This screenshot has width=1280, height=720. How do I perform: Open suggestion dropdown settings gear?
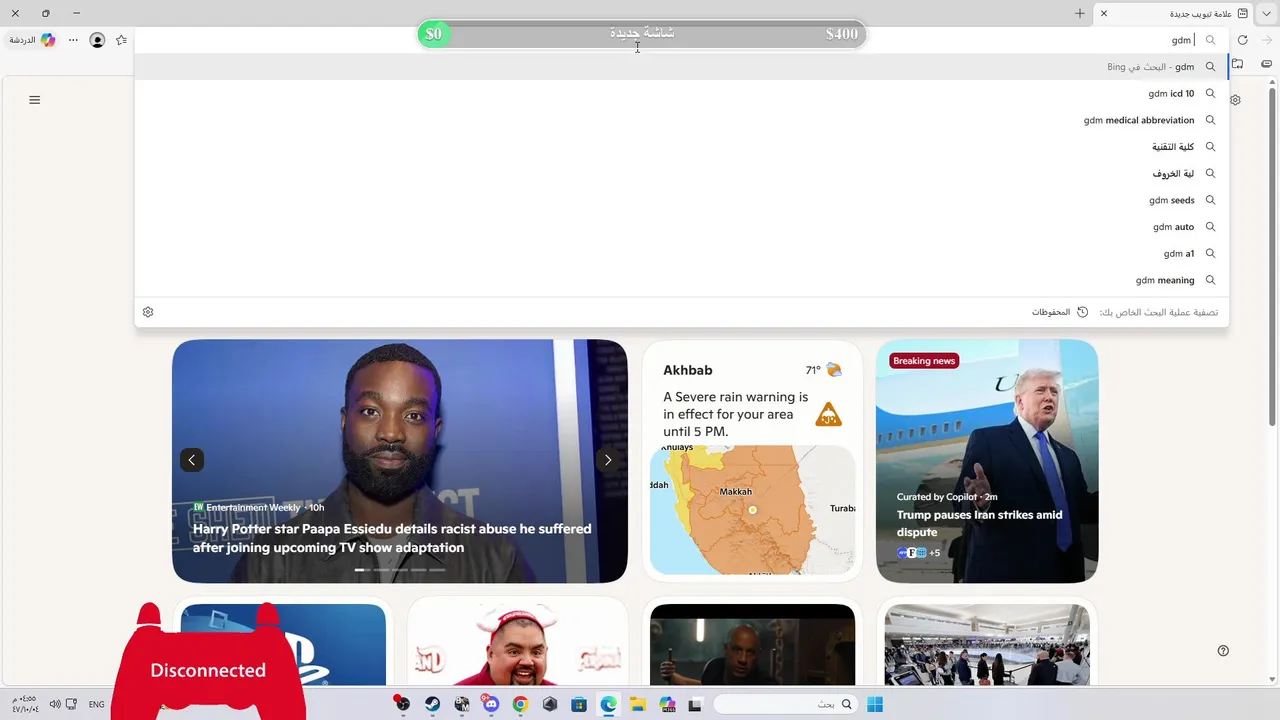tap(148, 312)
